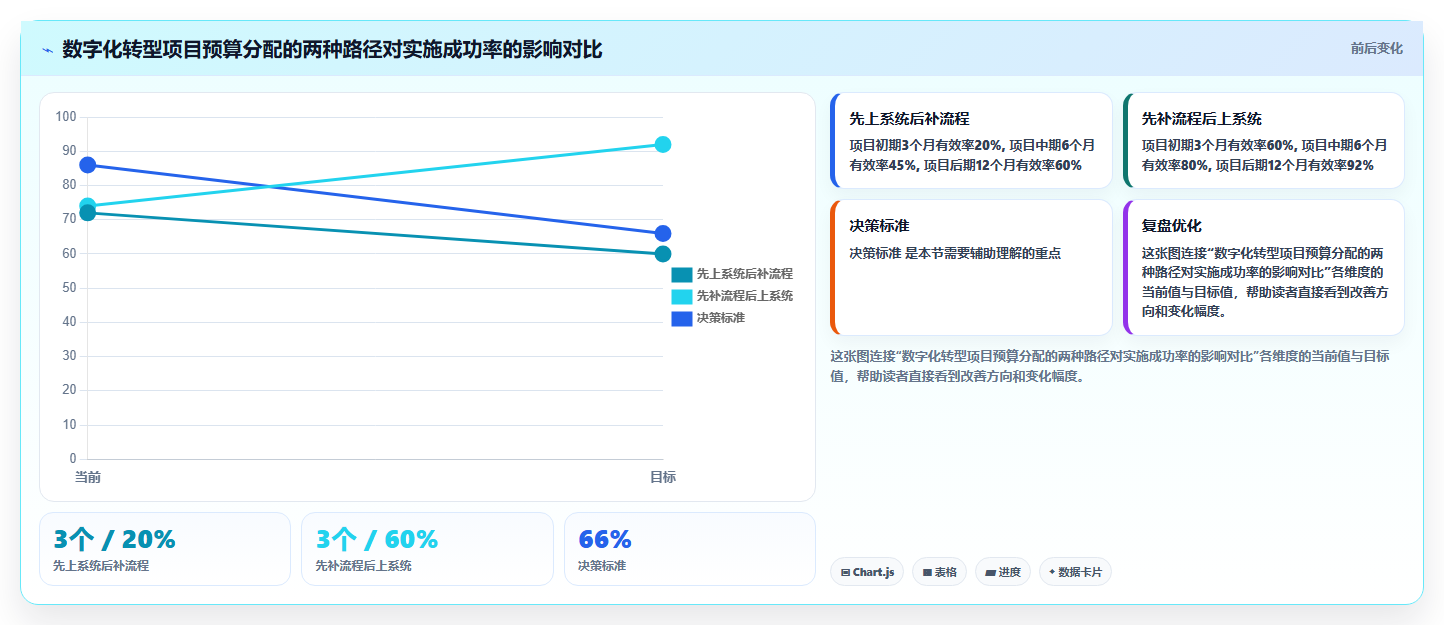Click the summary paragraph below the info cards

[1109, 366]
